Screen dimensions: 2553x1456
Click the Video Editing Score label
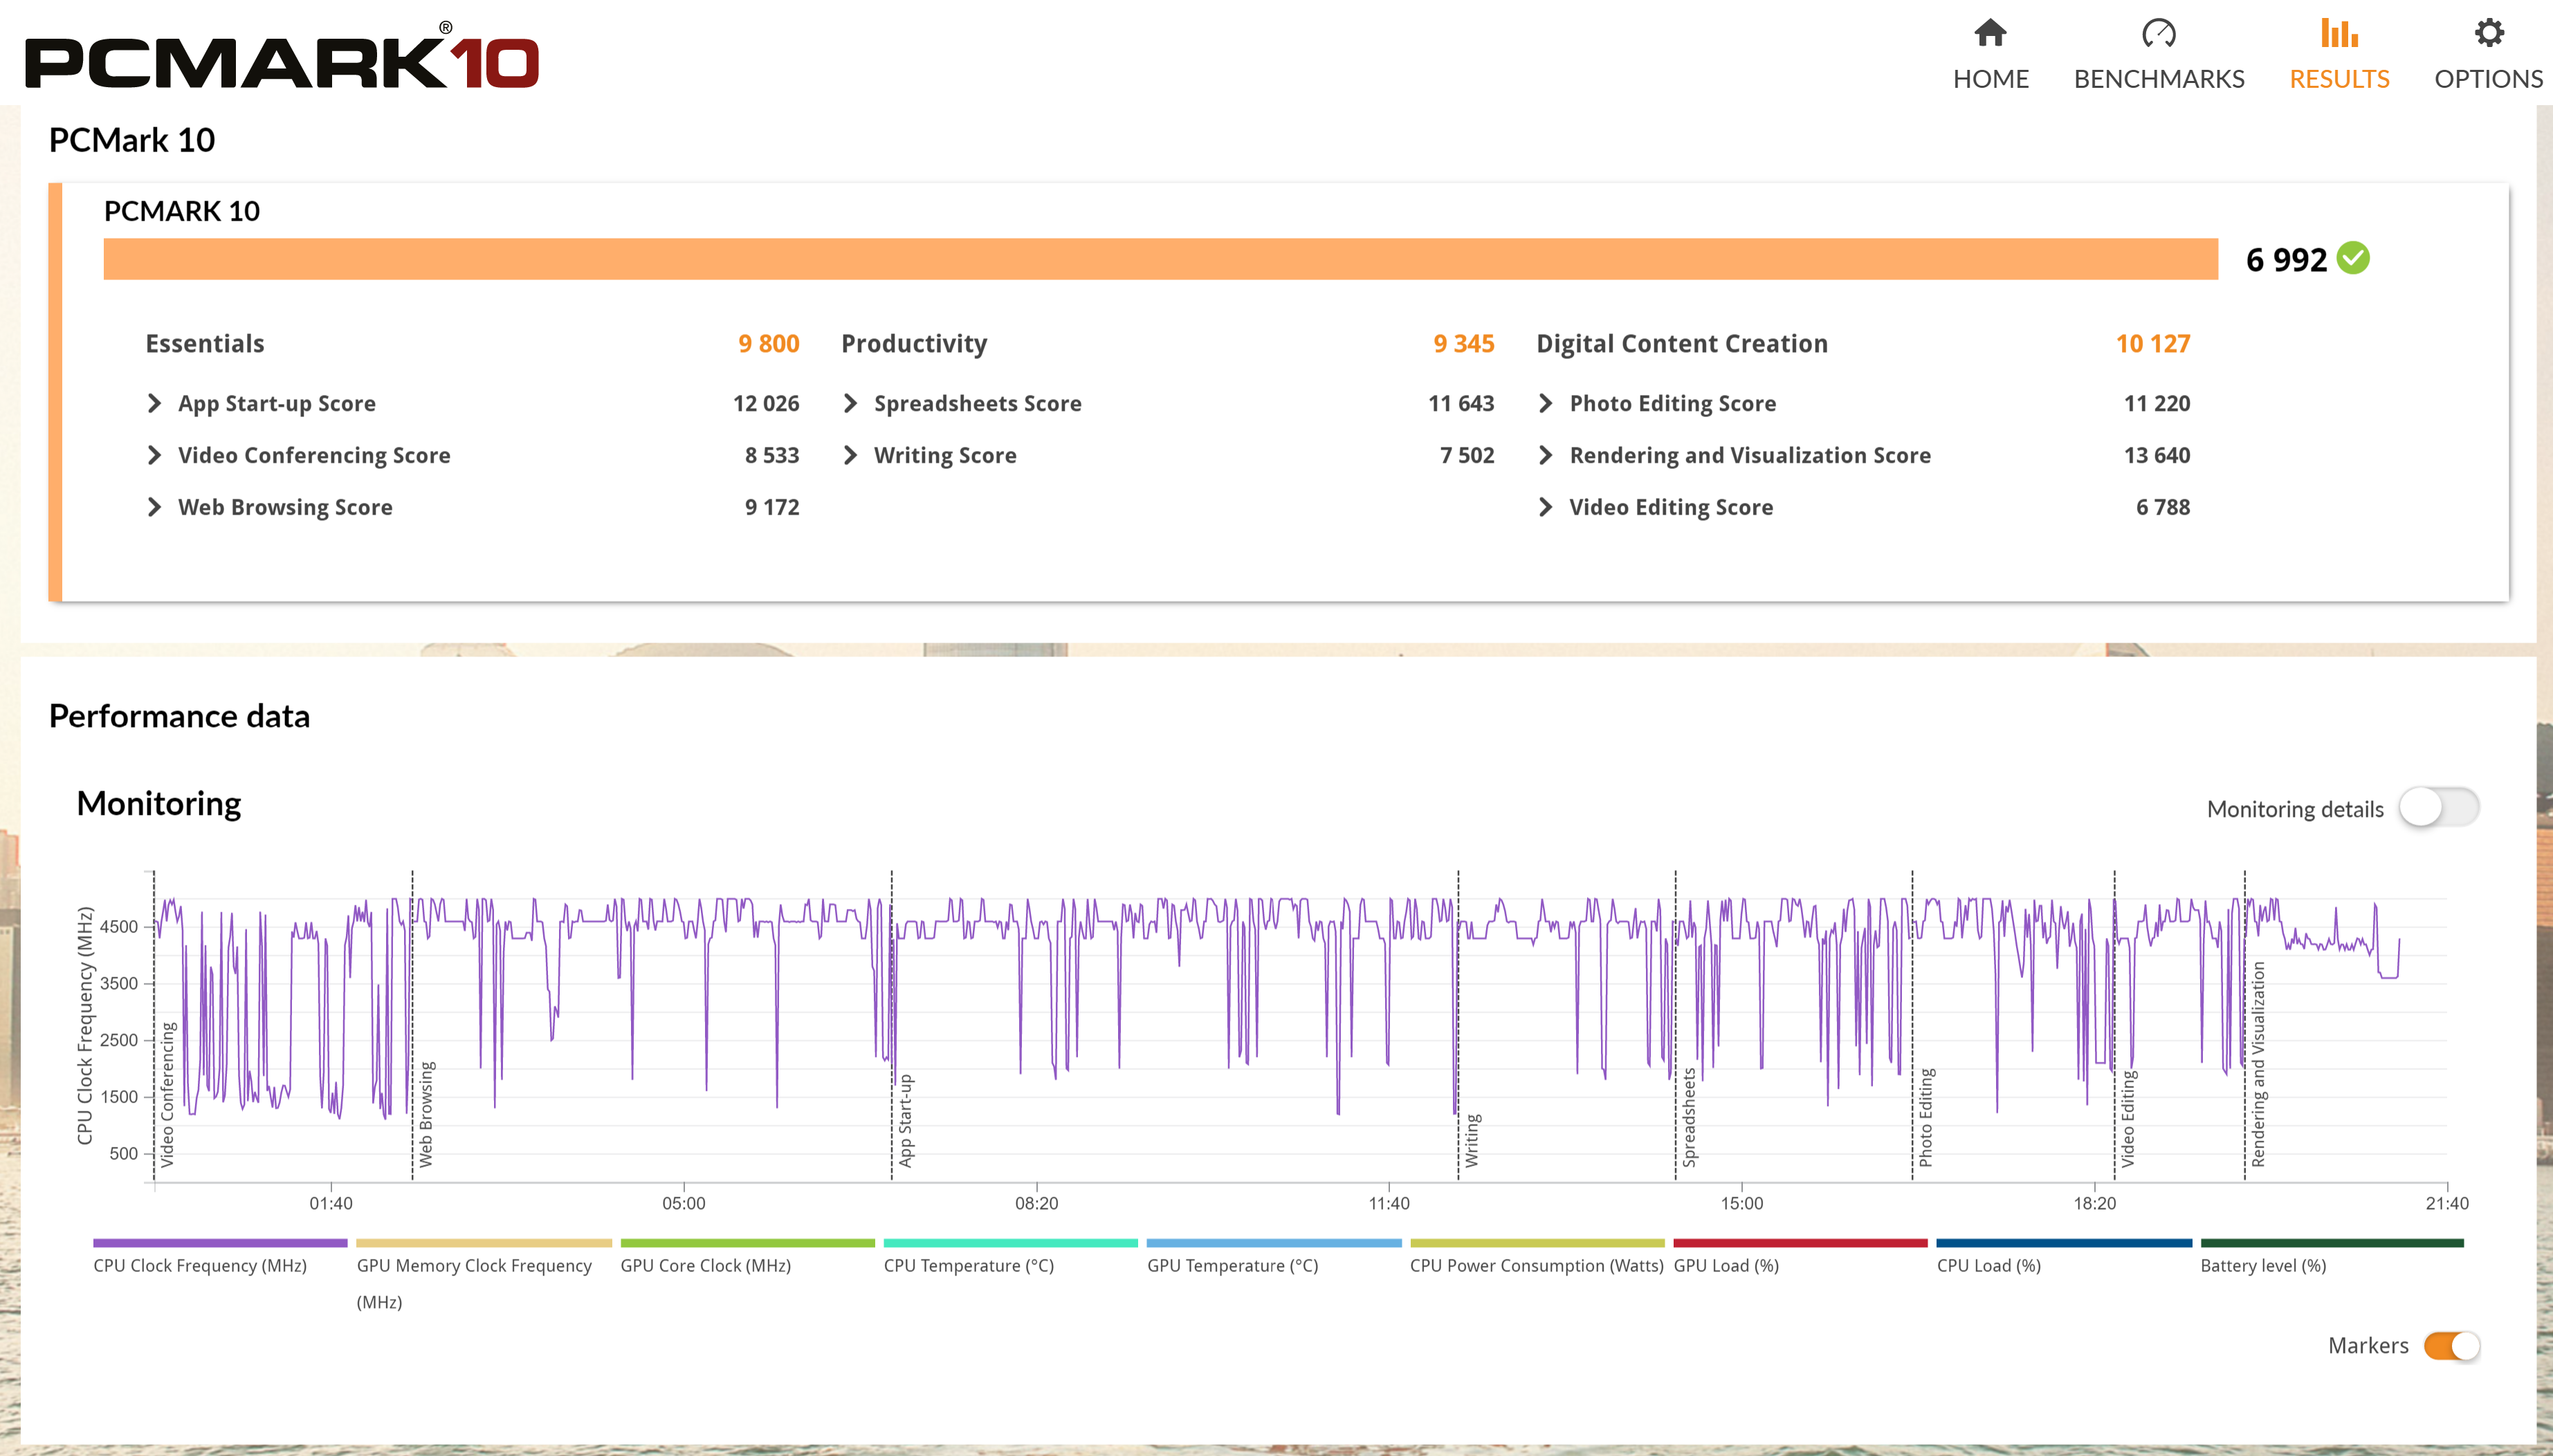[x=1671, y=507]
